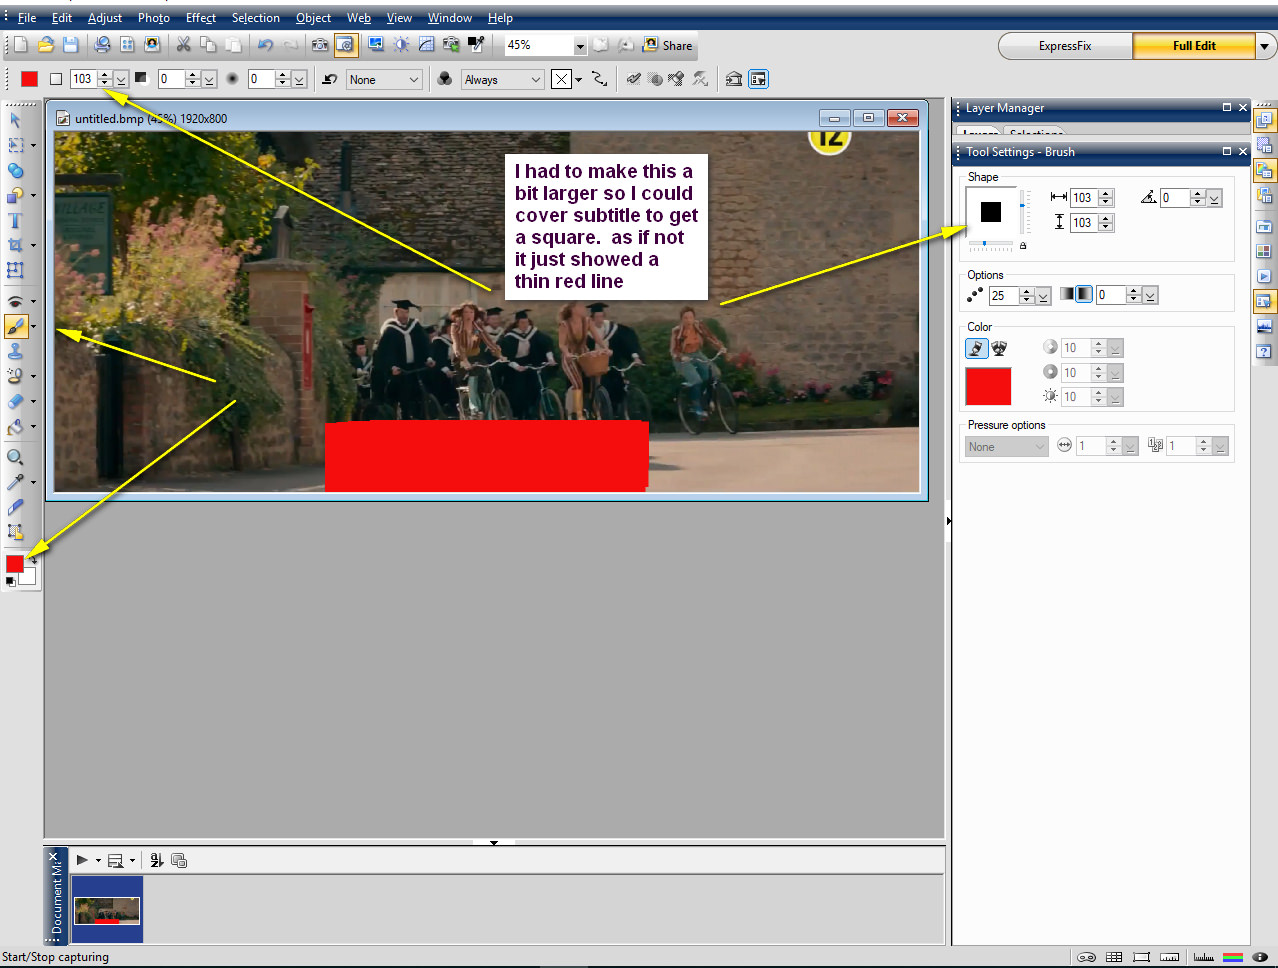Click the Save floppy disk icon
The height and width of the screenshot is (968, 1278).
click(70, 45)
